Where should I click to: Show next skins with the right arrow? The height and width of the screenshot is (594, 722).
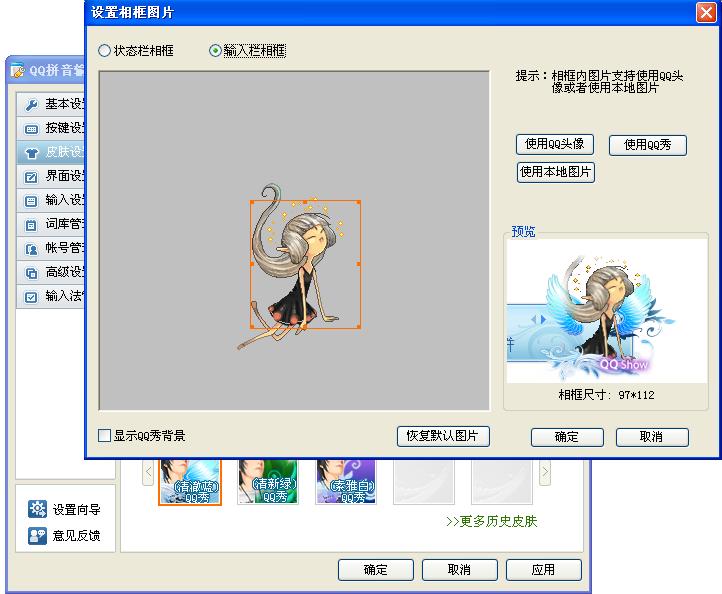545,472
